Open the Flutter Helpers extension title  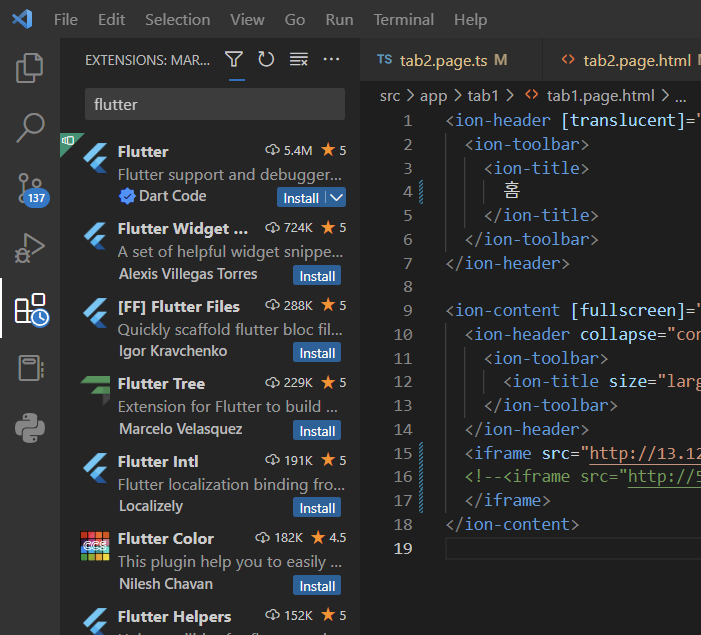pos(174,617)
